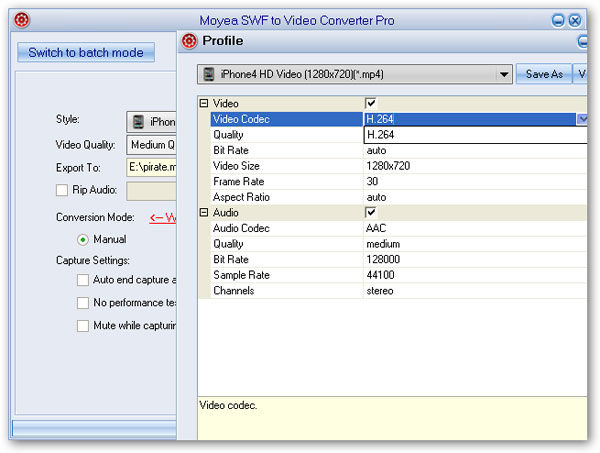Viewport: 600px width, 453px height.
Task: Select the Channels property label
Action: [233, 291]
